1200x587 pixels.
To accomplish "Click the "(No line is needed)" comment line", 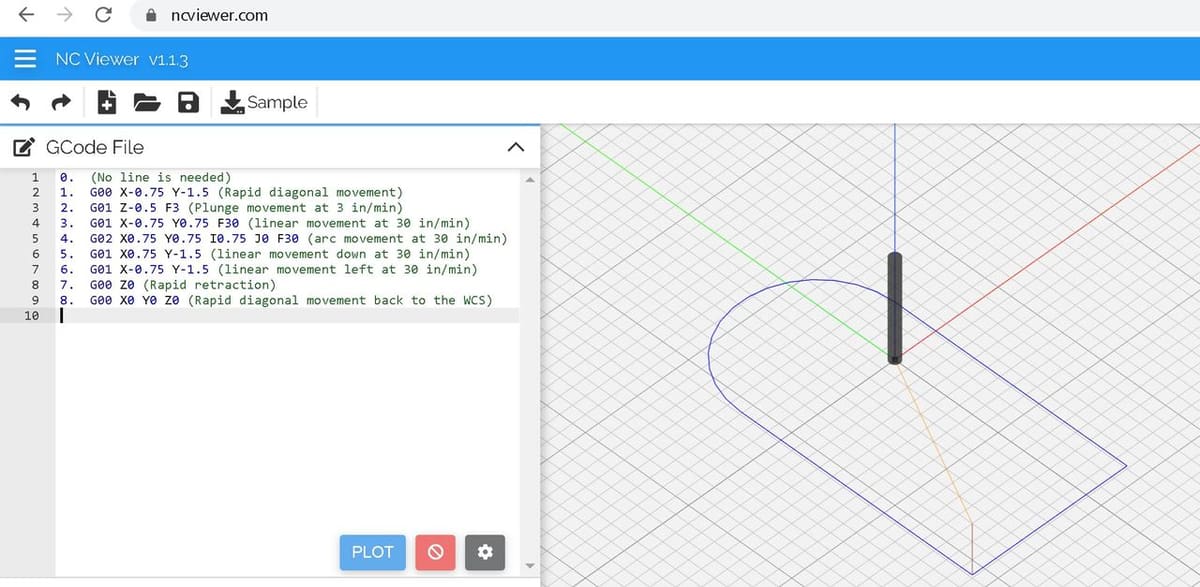I will click(161, 177).
